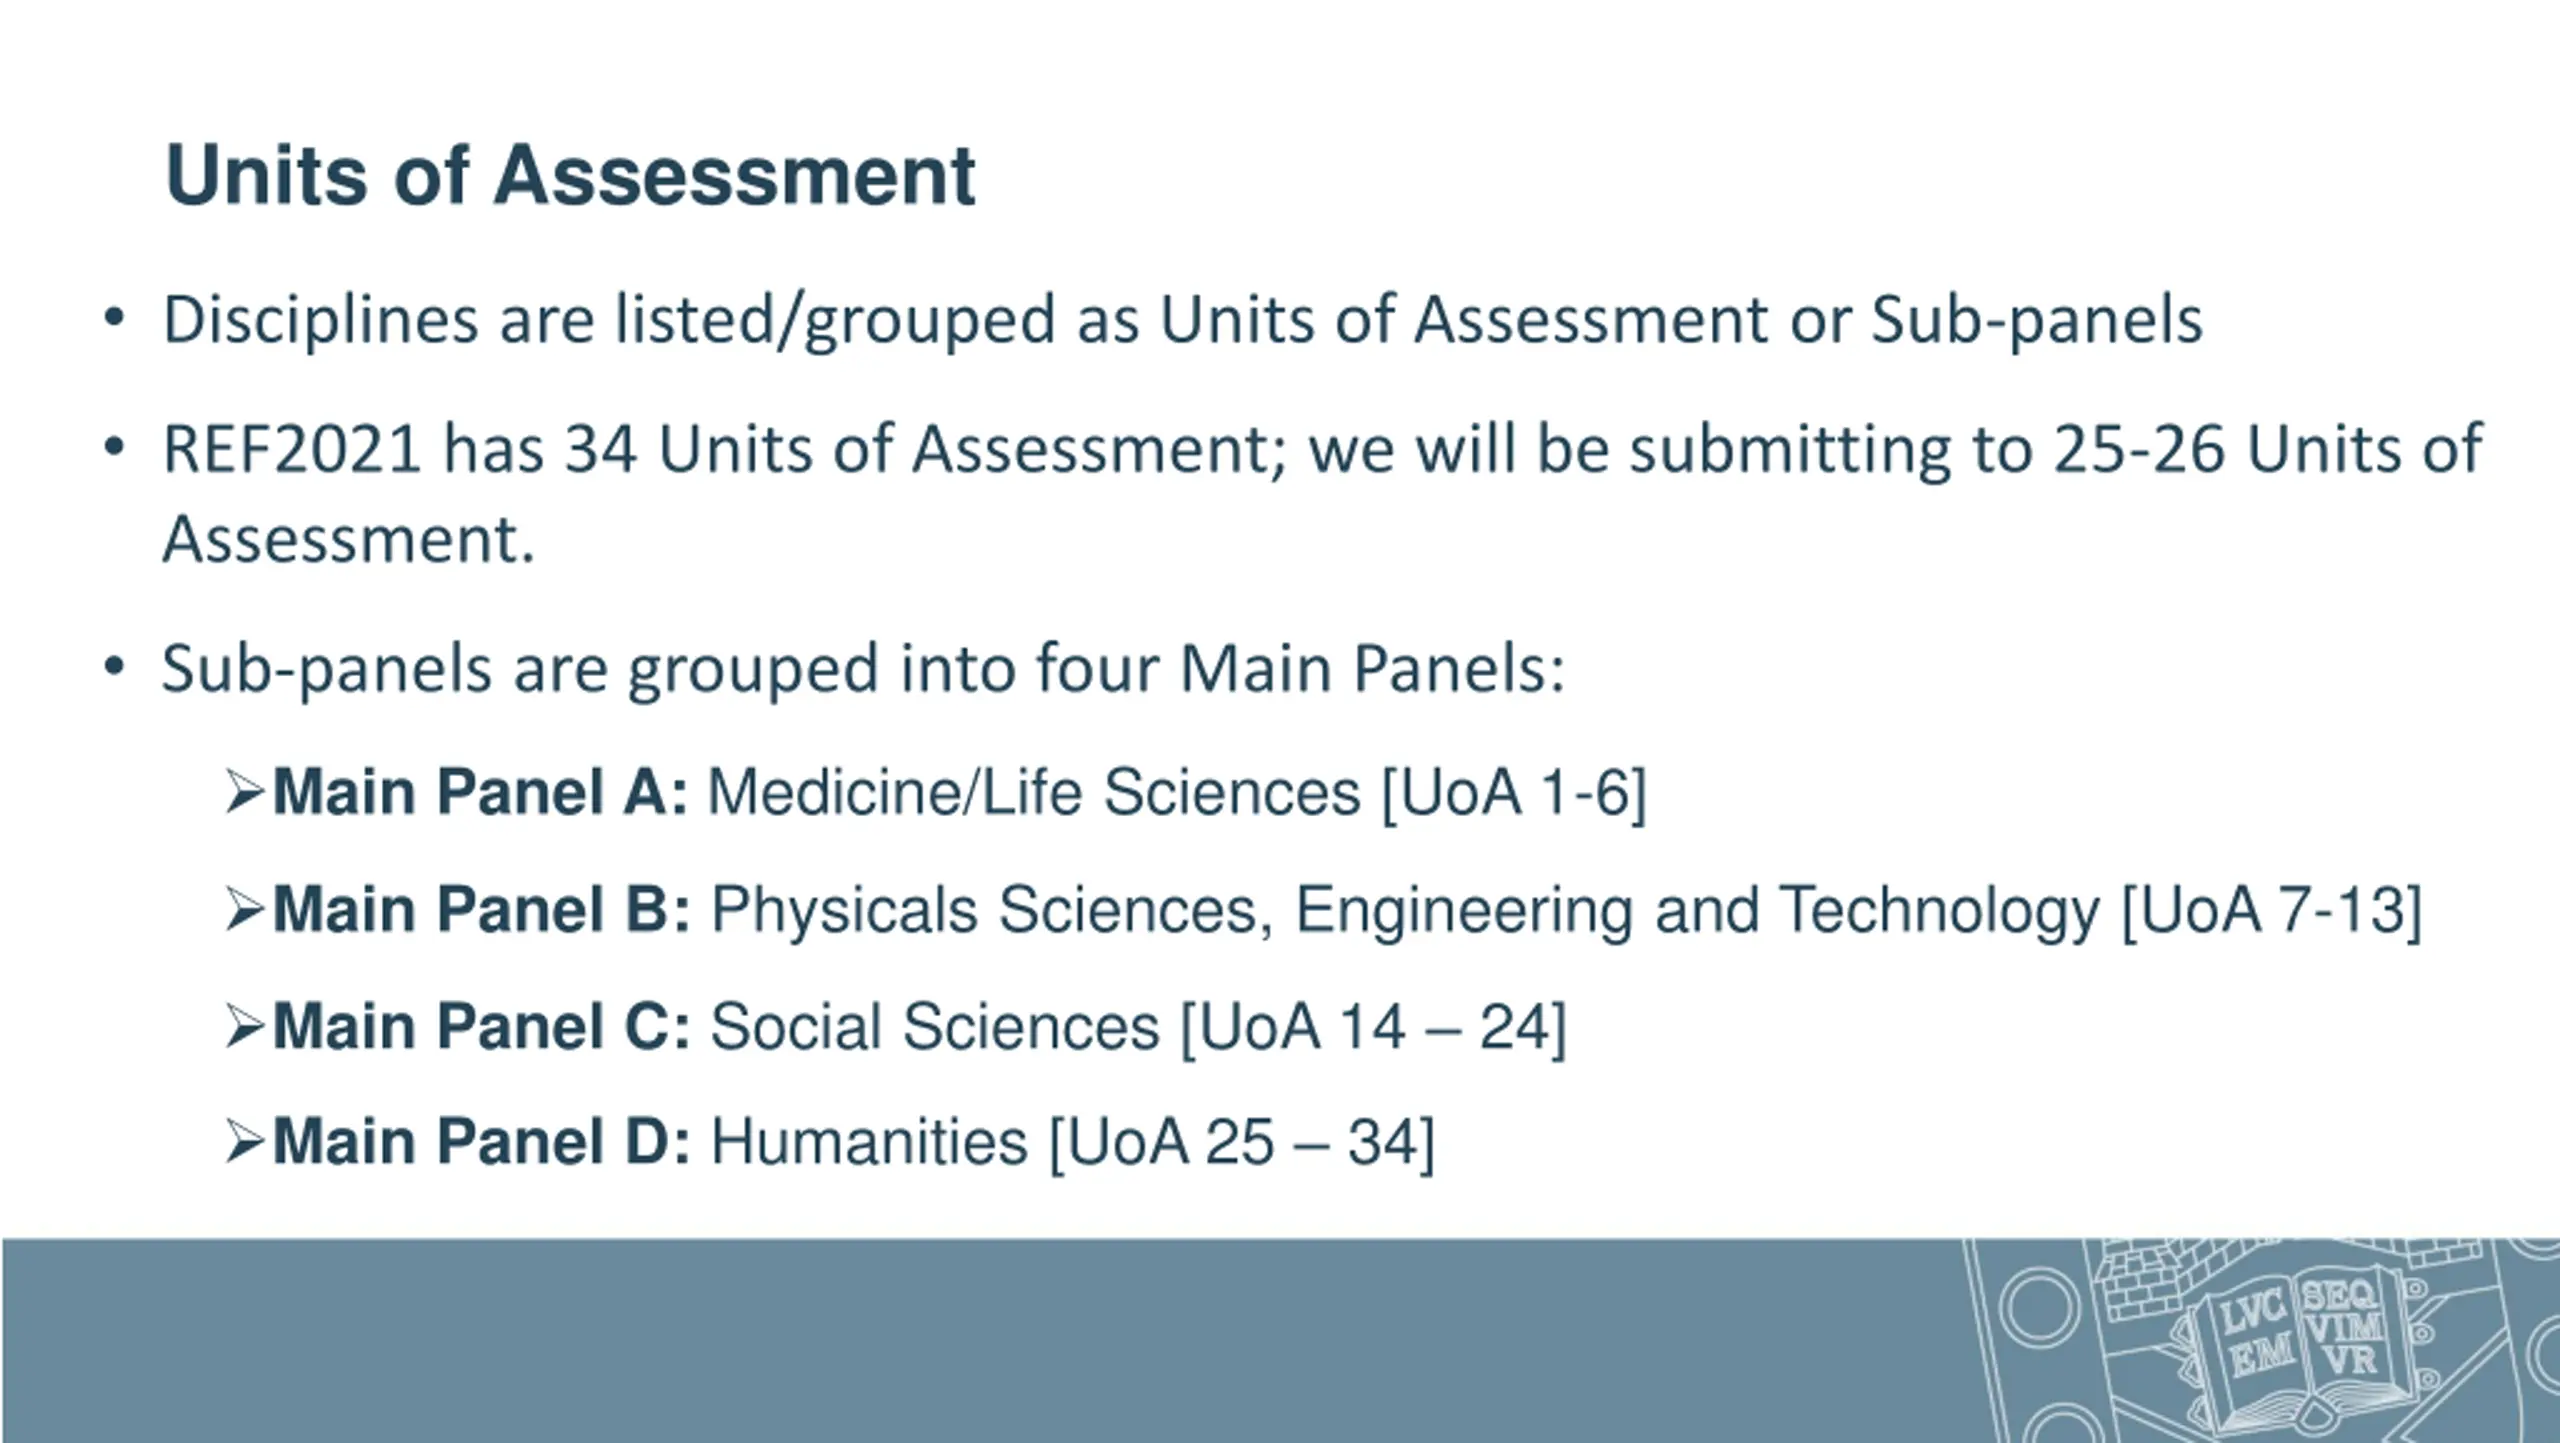Select the arrow bullet before Main Panel D
Screen dimensions: 2560x1443
coord(244,1142)
